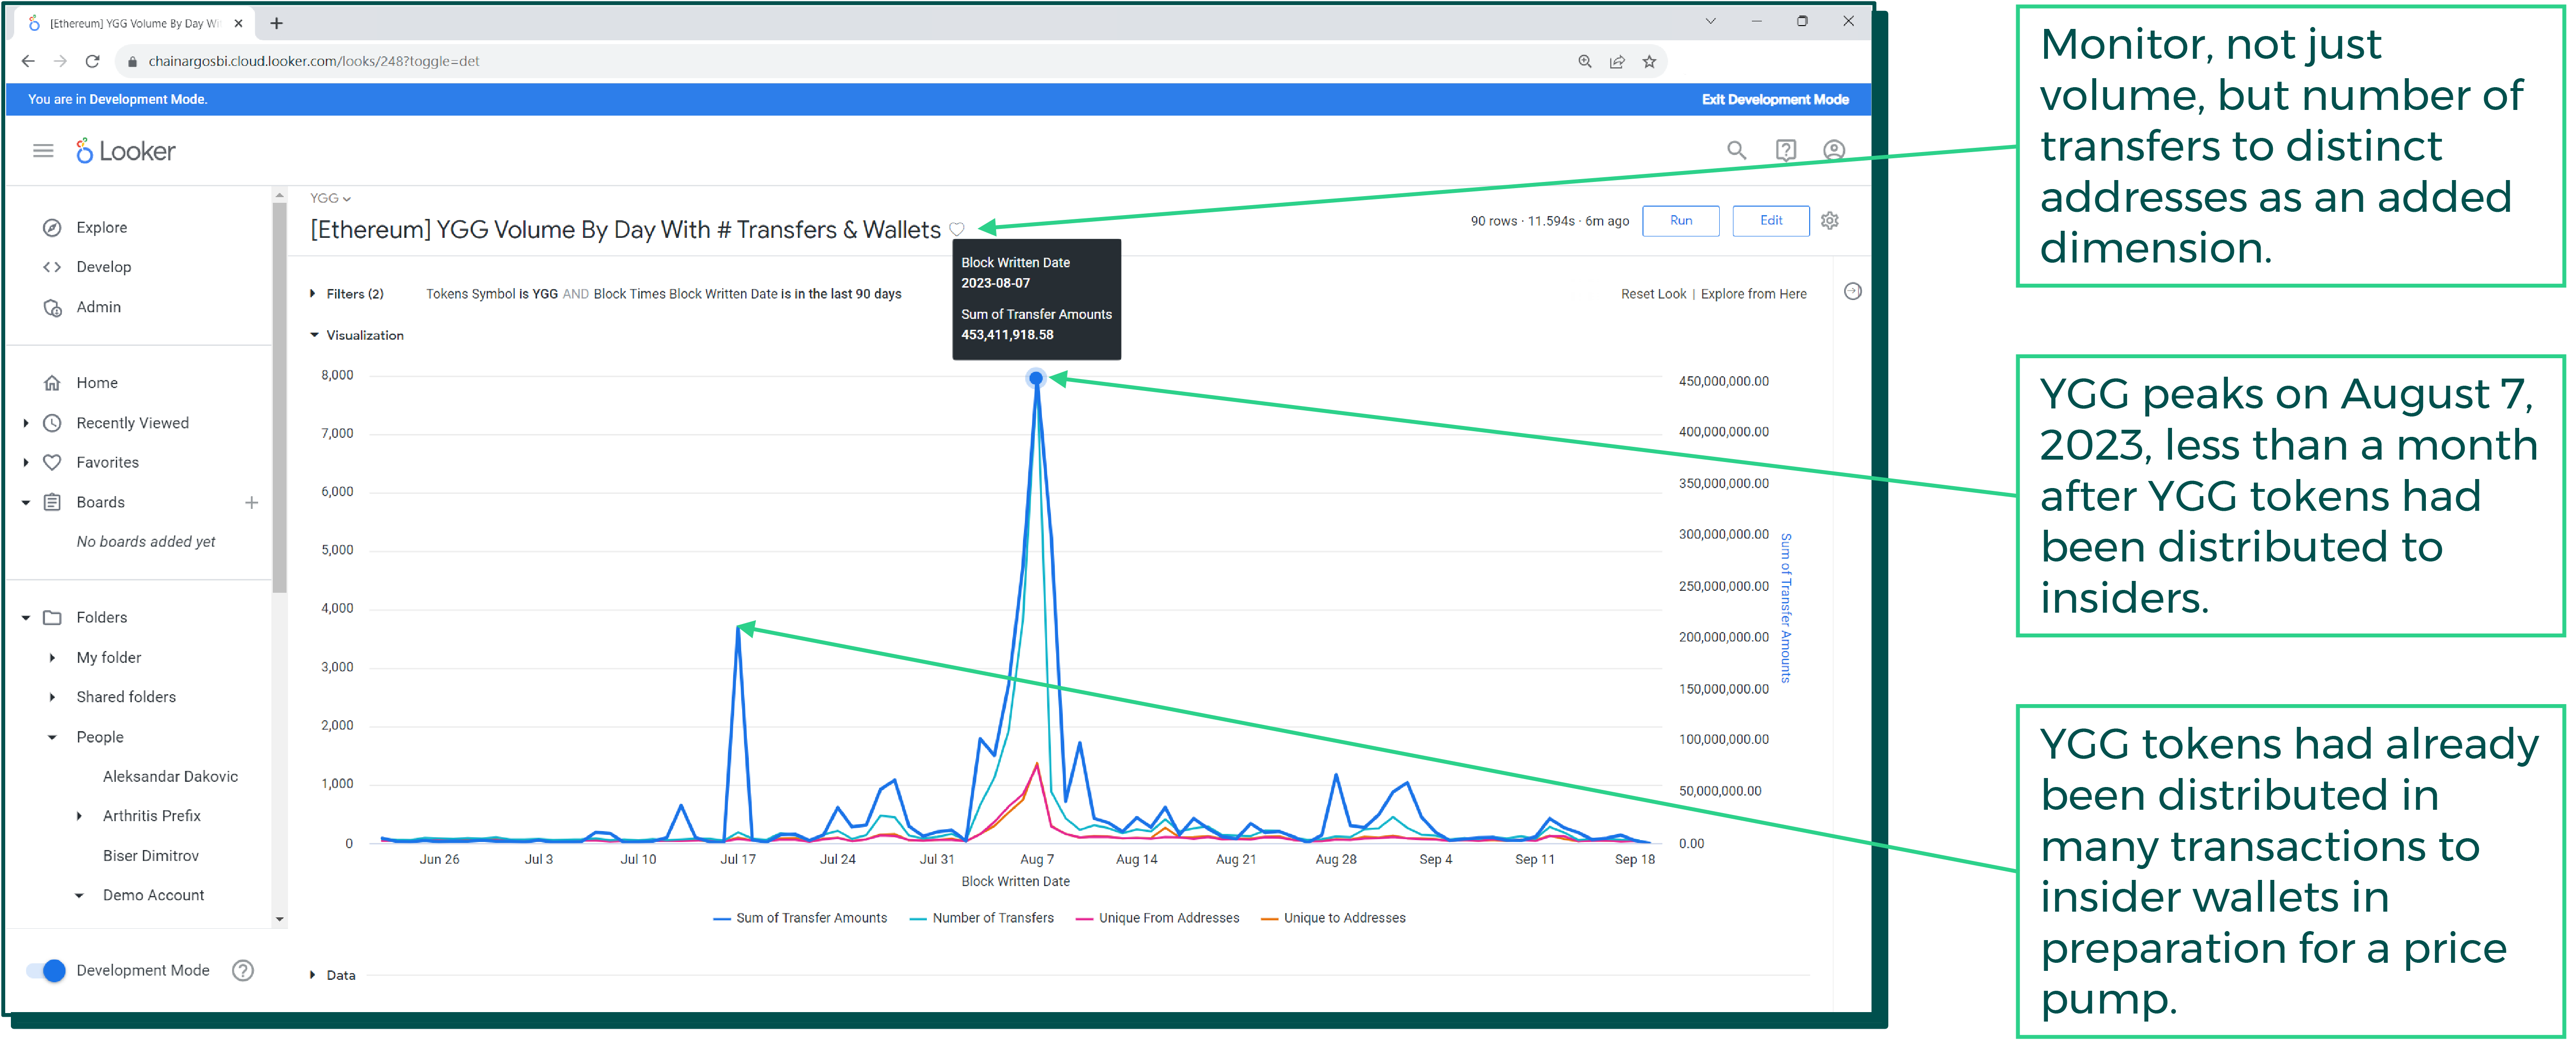The image size is (2576, 1050).
Task: Click the Run button
Action: 1680,221
